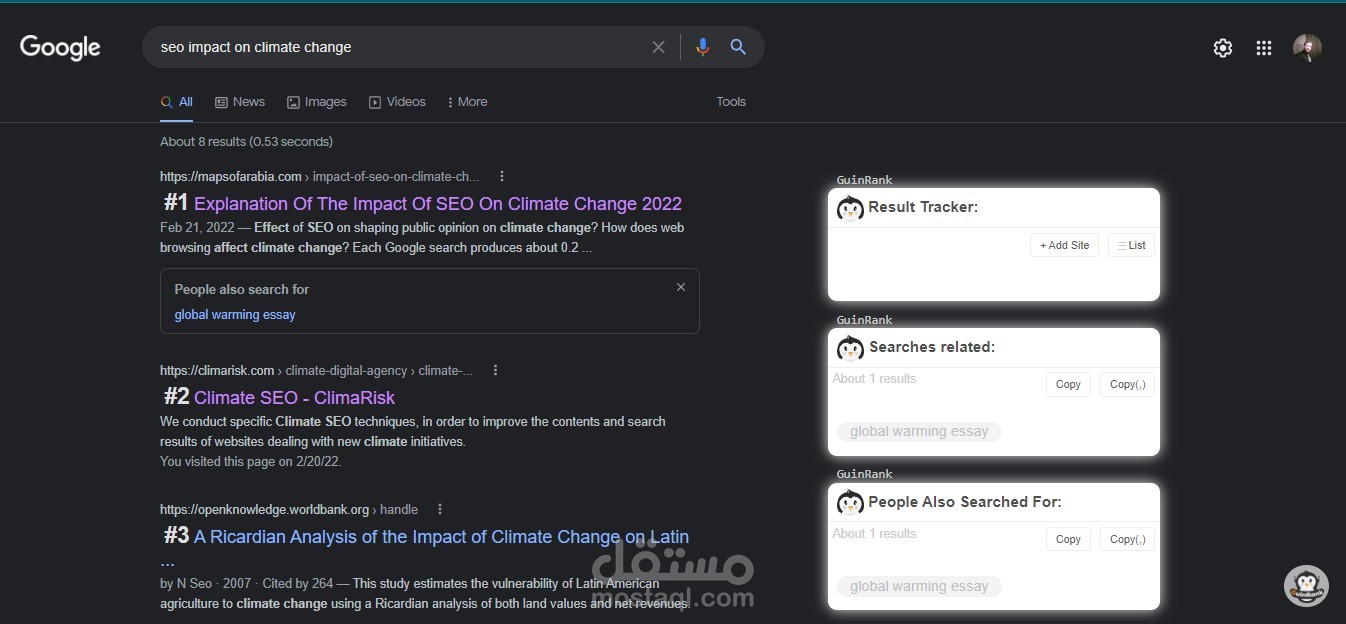Select the All search tab
The width and height of the screenshot is (1346, 624).
coord(177,102)
